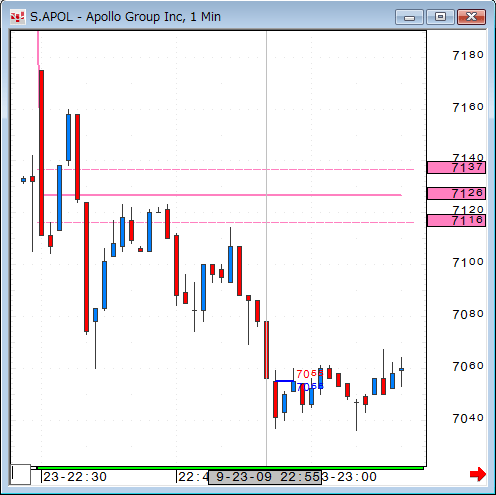Image resolution: width=496 pixels, height=495 pixels.
Task: Click the 7080 price scale value
Action: 468,314
